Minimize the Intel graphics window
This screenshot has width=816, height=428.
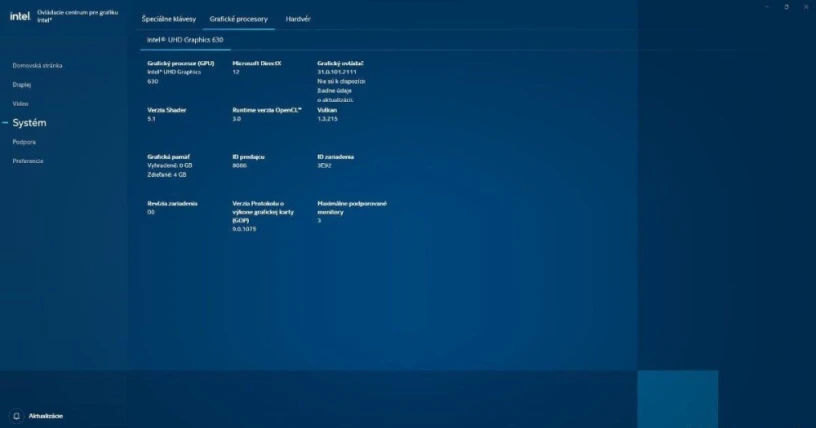(x=767, y=7)
